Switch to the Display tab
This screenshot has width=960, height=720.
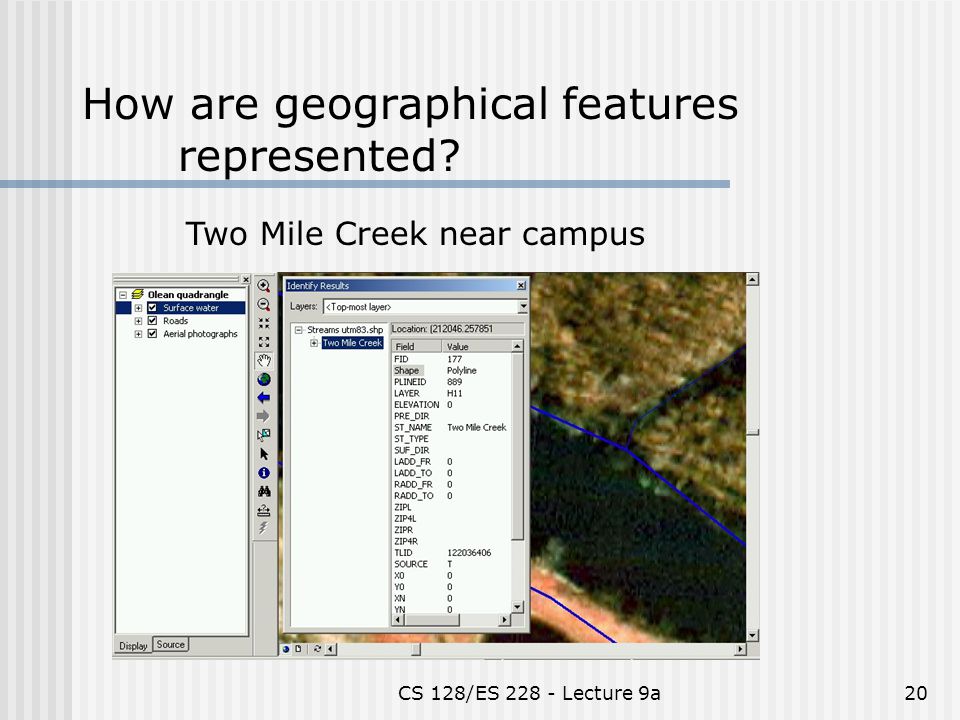click(133, 646)
